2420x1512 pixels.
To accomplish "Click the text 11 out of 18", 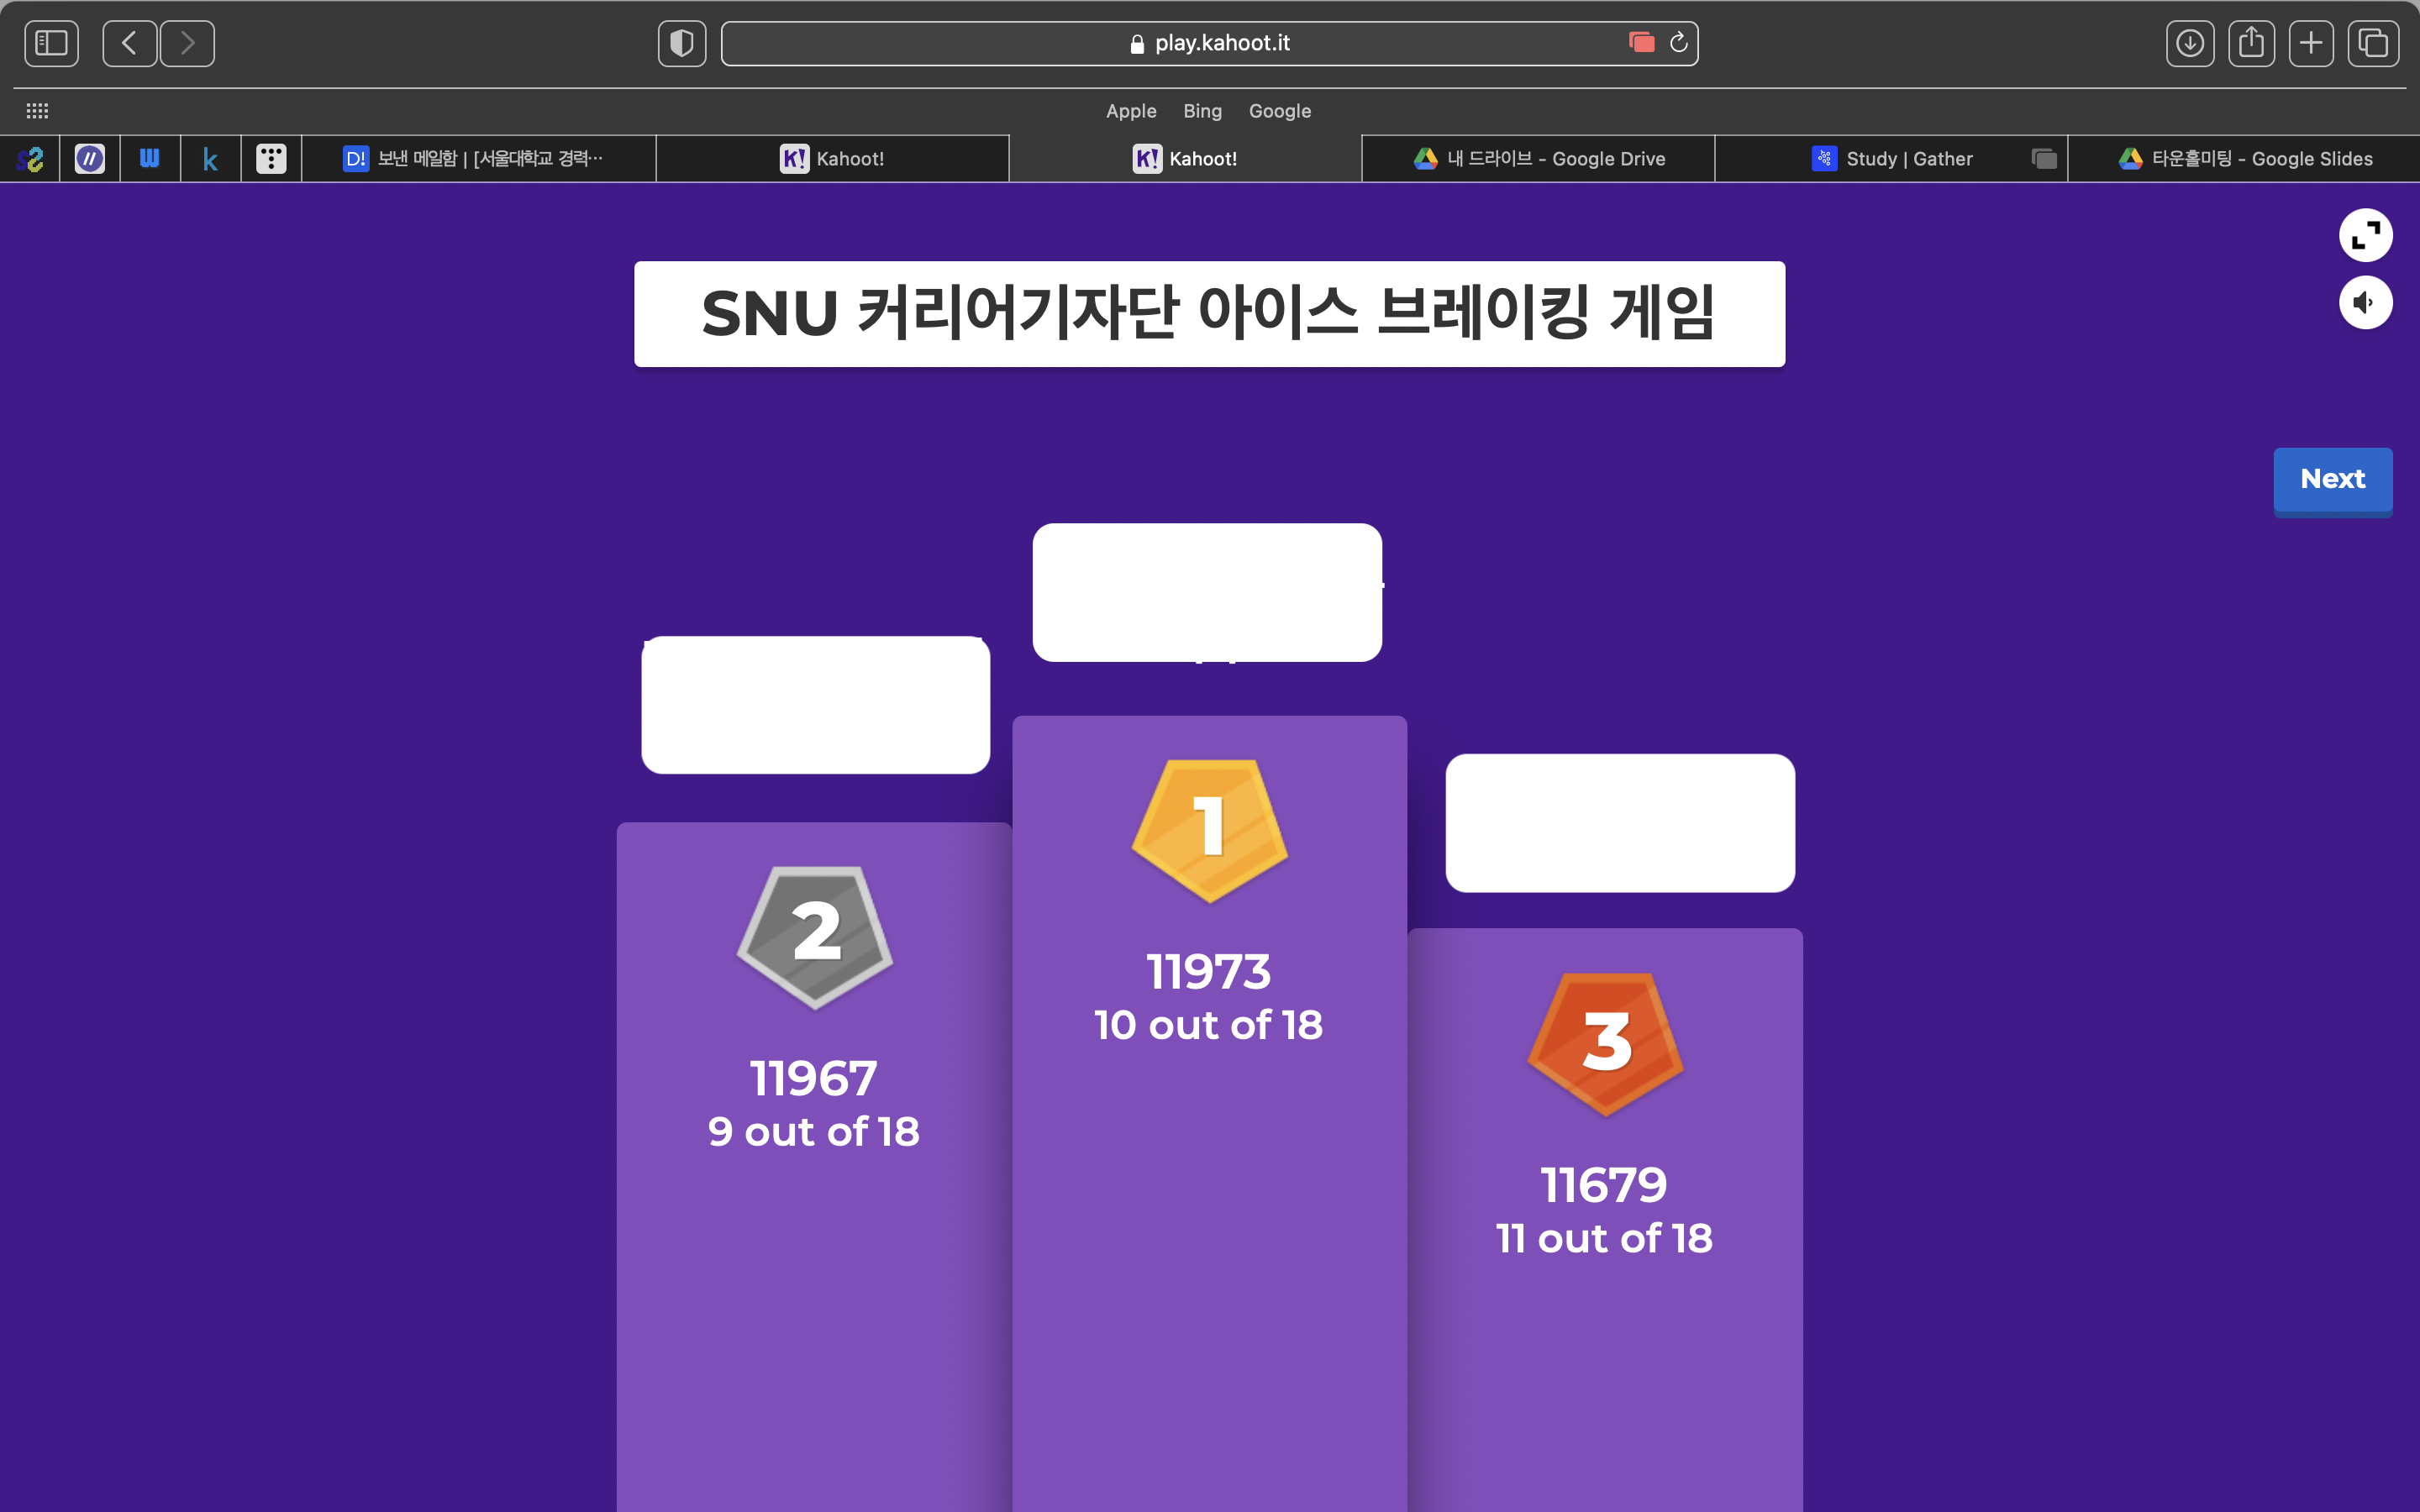I will [x=1605, y=1239].
